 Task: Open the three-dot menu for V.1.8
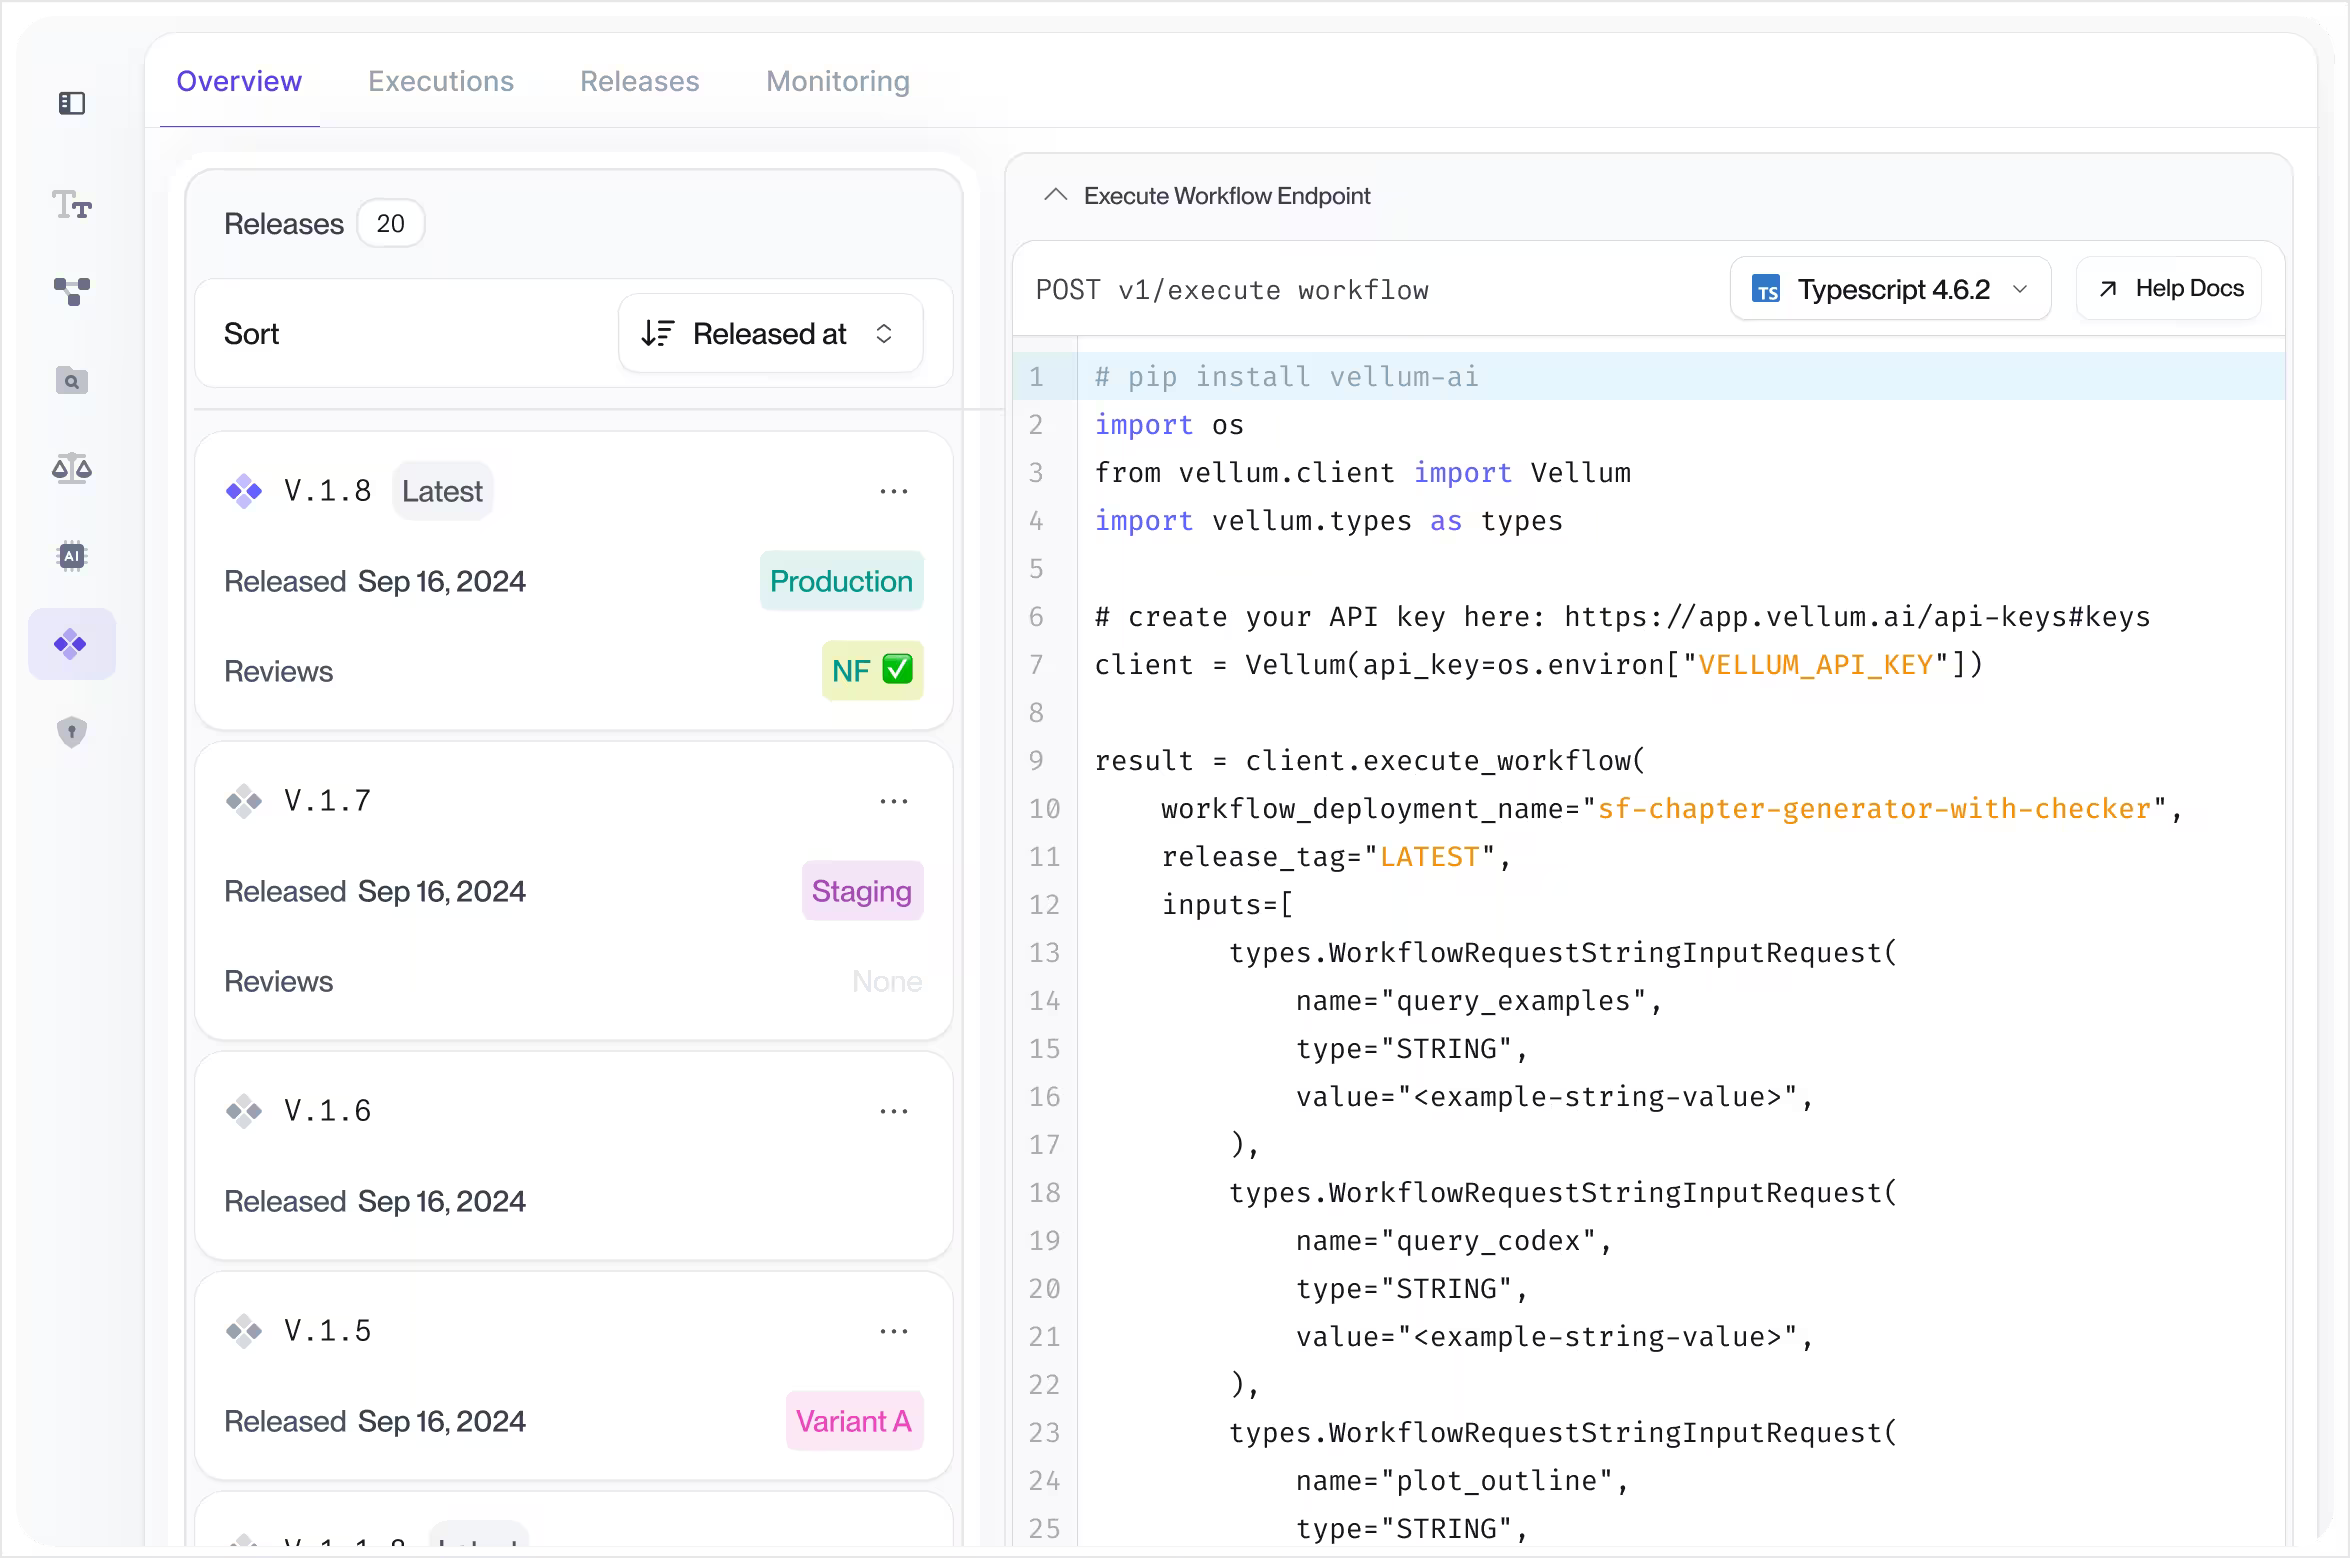tap(893, 491)
